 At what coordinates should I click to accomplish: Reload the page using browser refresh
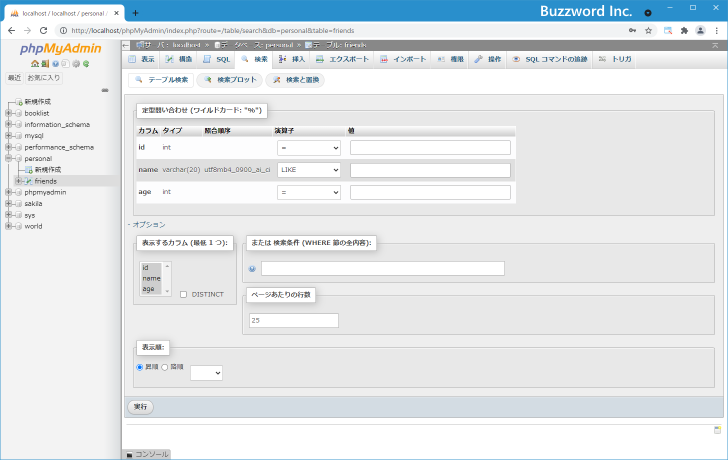(43, 30)
